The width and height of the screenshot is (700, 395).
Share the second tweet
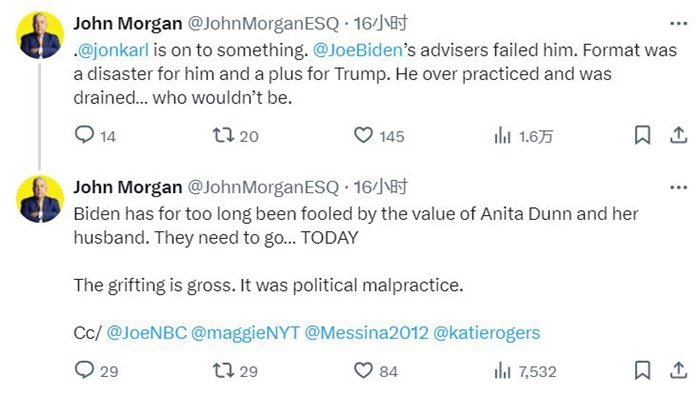[678, 370]
